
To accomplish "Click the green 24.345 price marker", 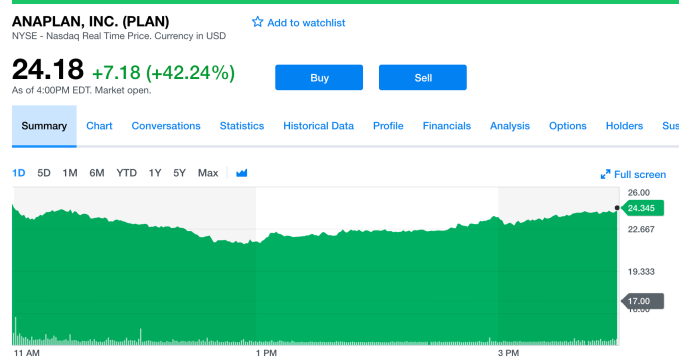I will (x=642, y=208).
